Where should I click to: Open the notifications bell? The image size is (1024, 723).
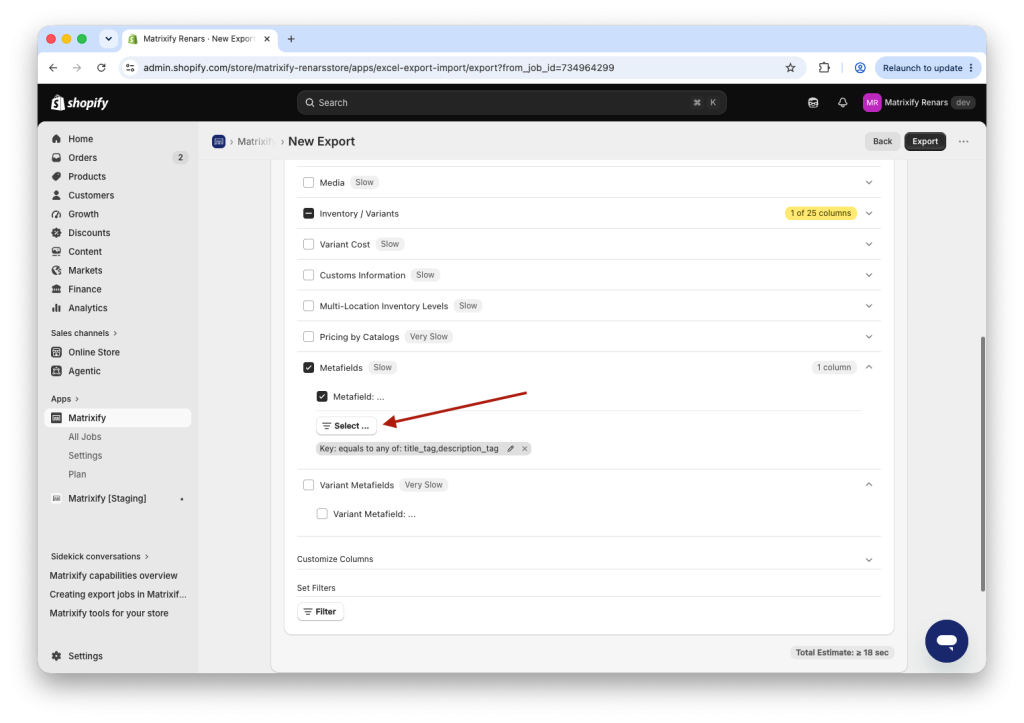842,103
